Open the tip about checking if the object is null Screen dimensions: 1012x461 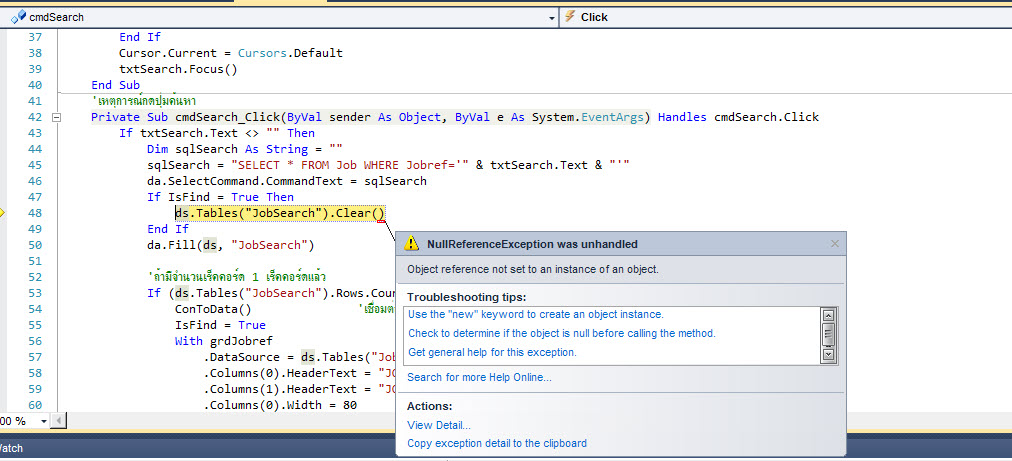coord(562,334)
